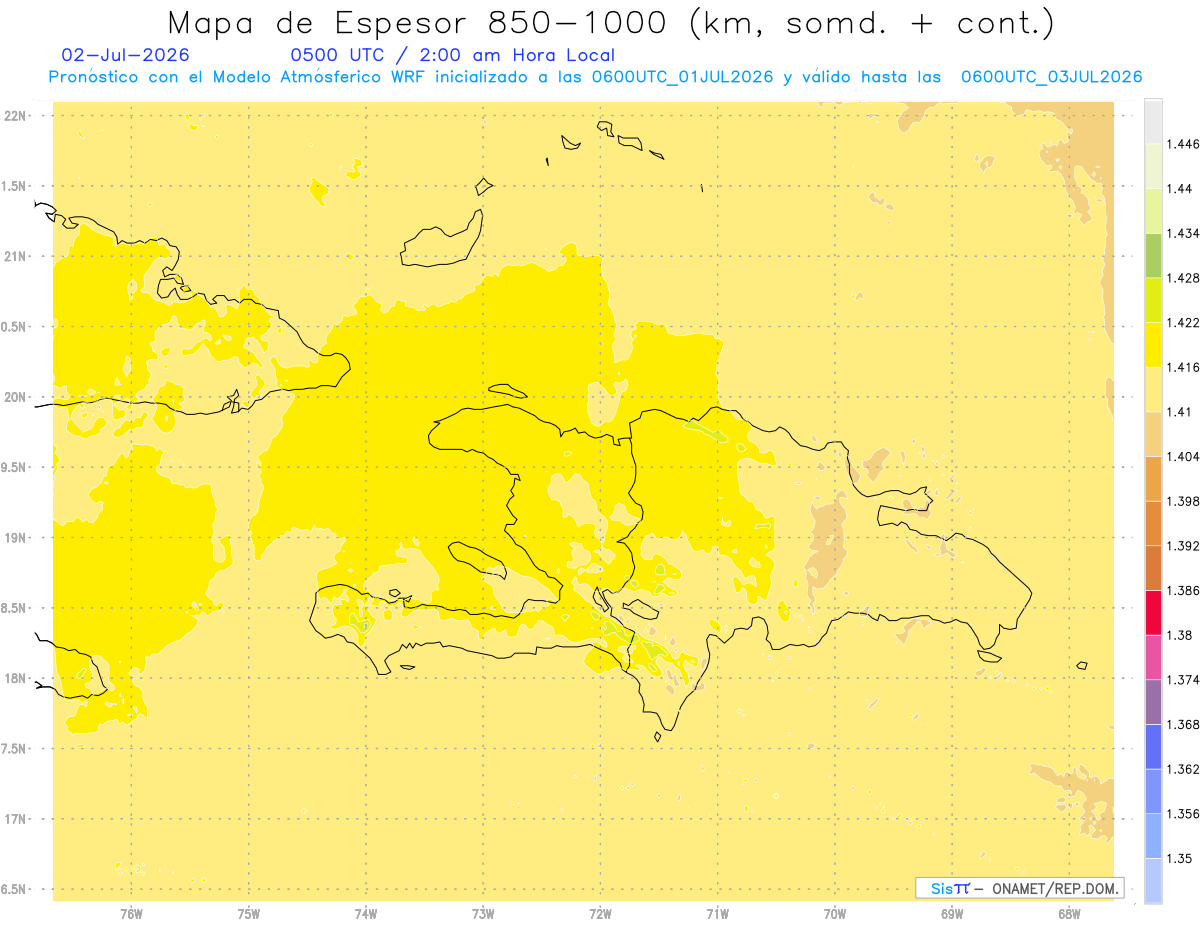Viewport: 1200px width, 927px height.
Task: Click the '69W' longitude label
Action: [952, 915]
